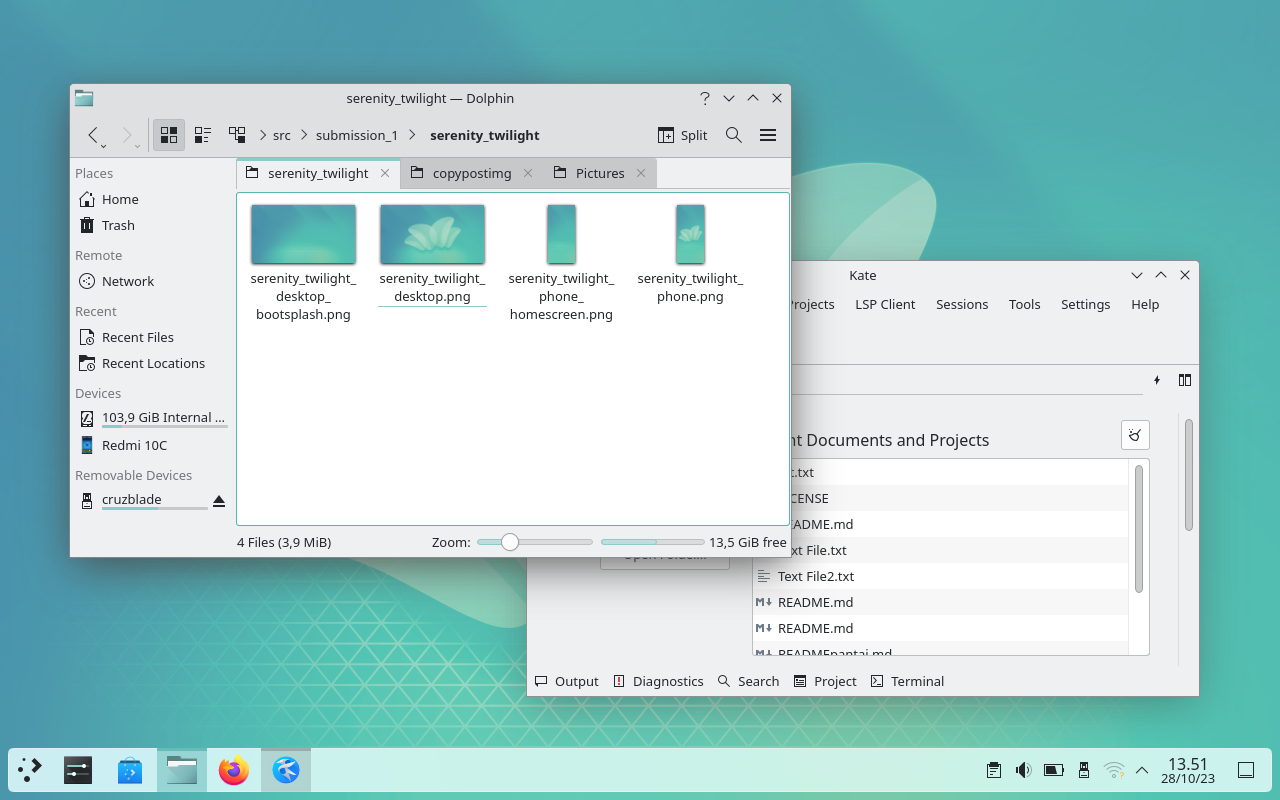This screenshot has height=800, width=1280.
Task: Toggle the Terminal panel in Kate
Action: 906,681
